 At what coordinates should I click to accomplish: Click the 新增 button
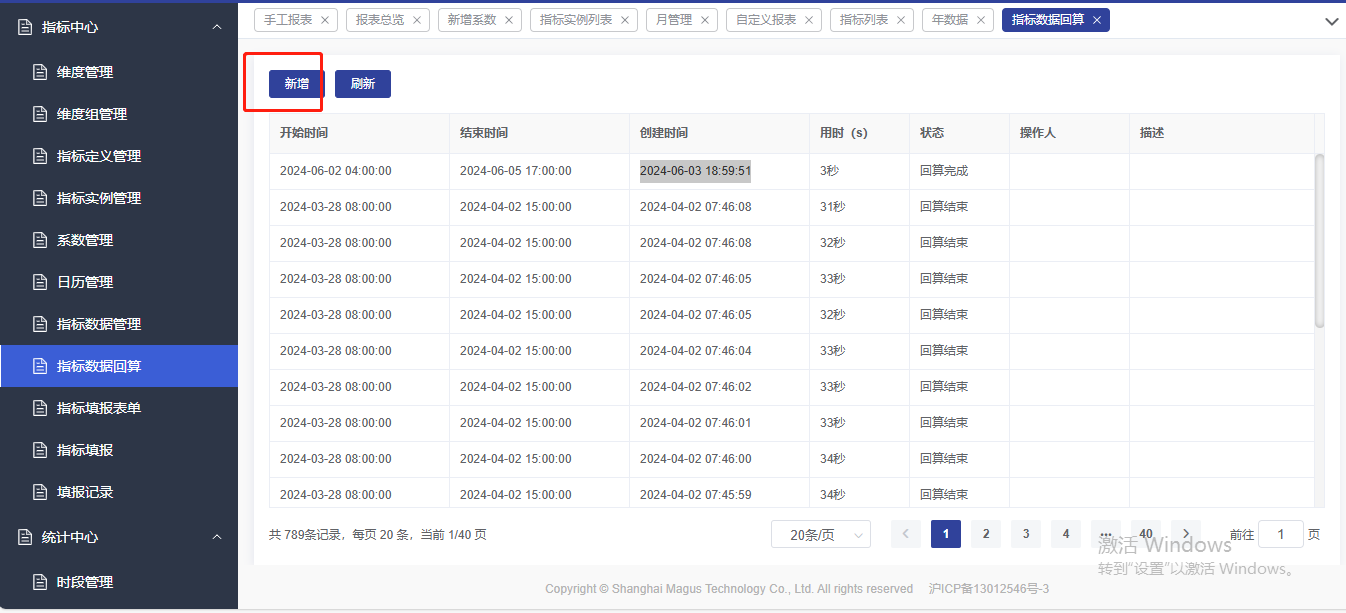point(296,84)
